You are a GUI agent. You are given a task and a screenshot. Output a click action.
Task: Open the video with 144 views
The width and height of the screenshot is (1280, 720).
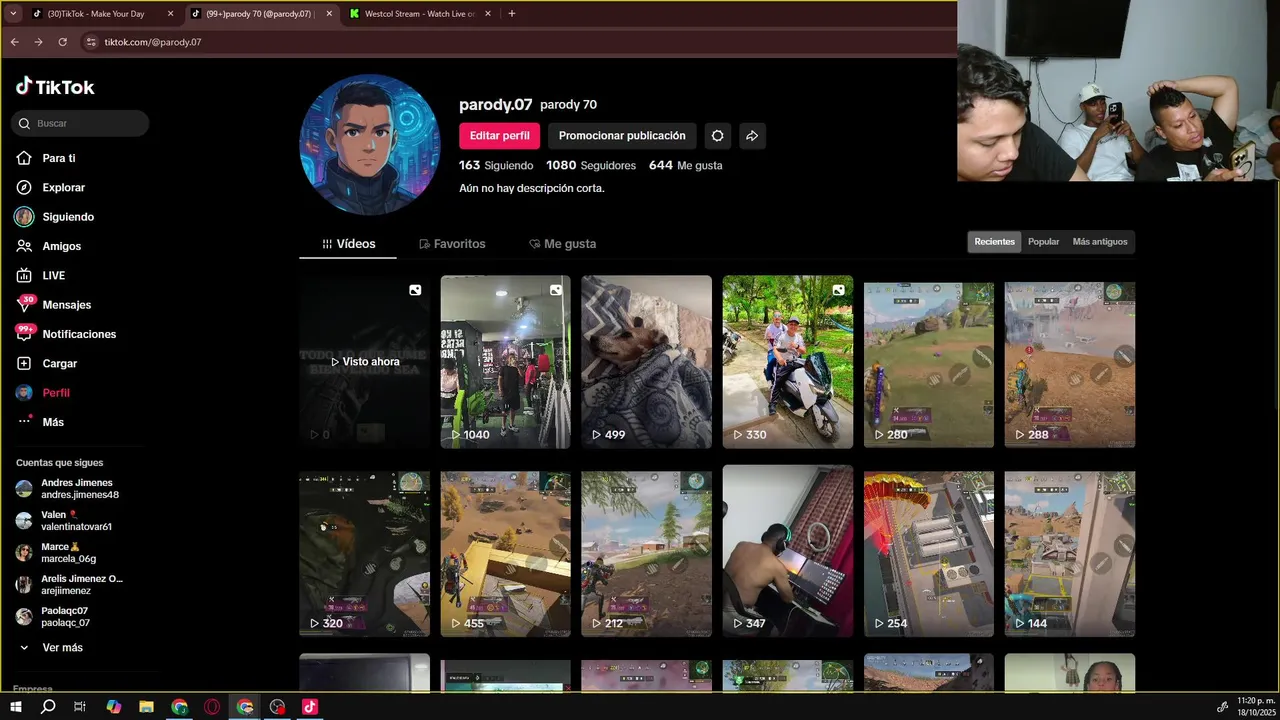pyautogui.click(x=1070, y=554)
